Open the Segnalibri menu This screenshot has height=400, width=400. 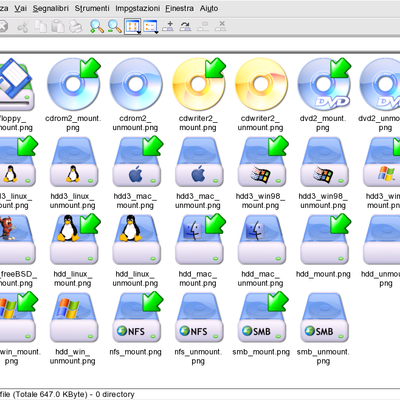tap(51, 8)
